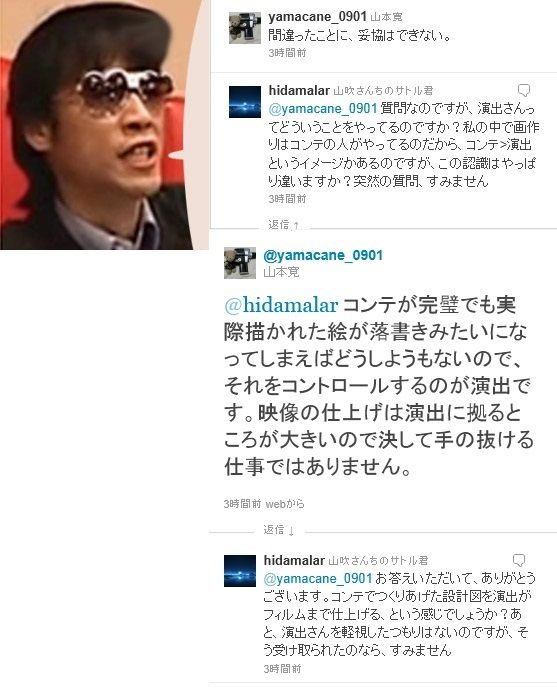Screen dimensions: 557x688
Task: Click @hidamalar mention in large tweet
Action: (x=281, y=305)
